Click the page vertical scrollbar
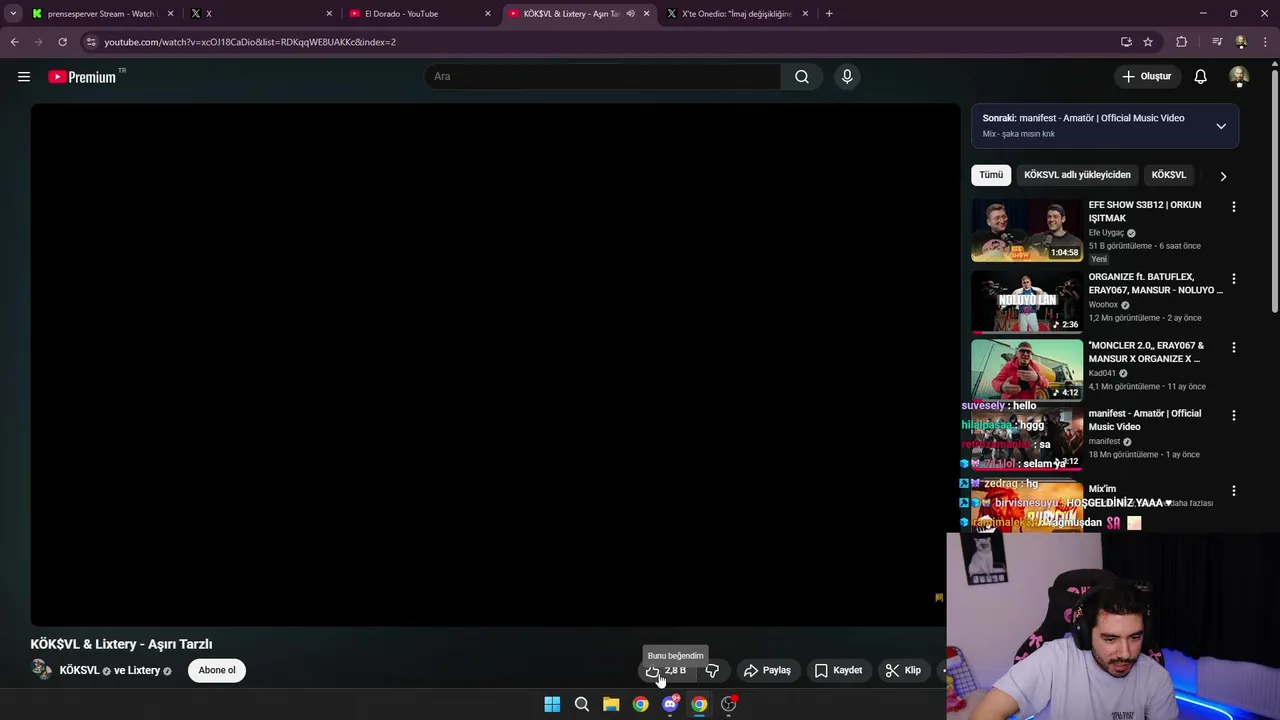The image size is (1280, 720). pyautogui.click(x=1275, y=190)
